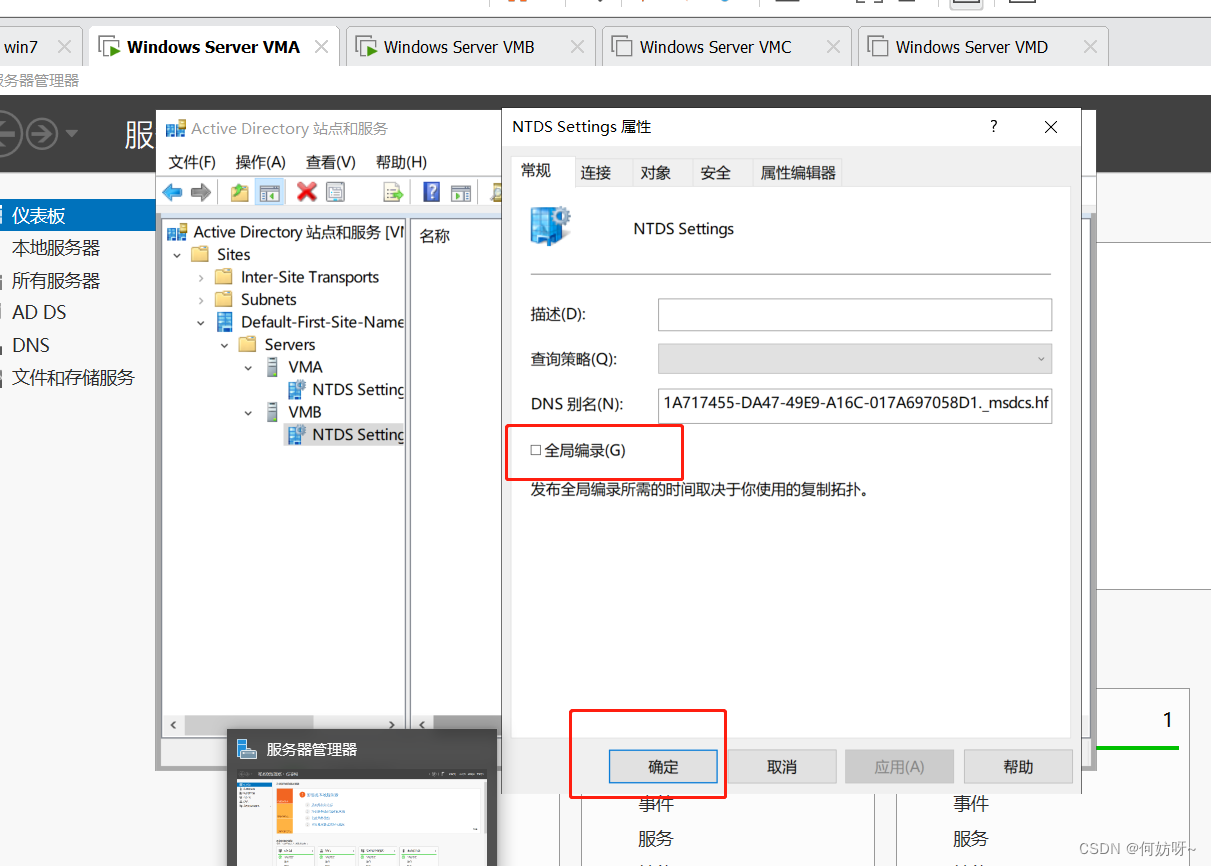Image resolution: width=1211 pixels, height=866 pixels.
Task: Click the 取消 button
Action: click(x=782, y=767)
